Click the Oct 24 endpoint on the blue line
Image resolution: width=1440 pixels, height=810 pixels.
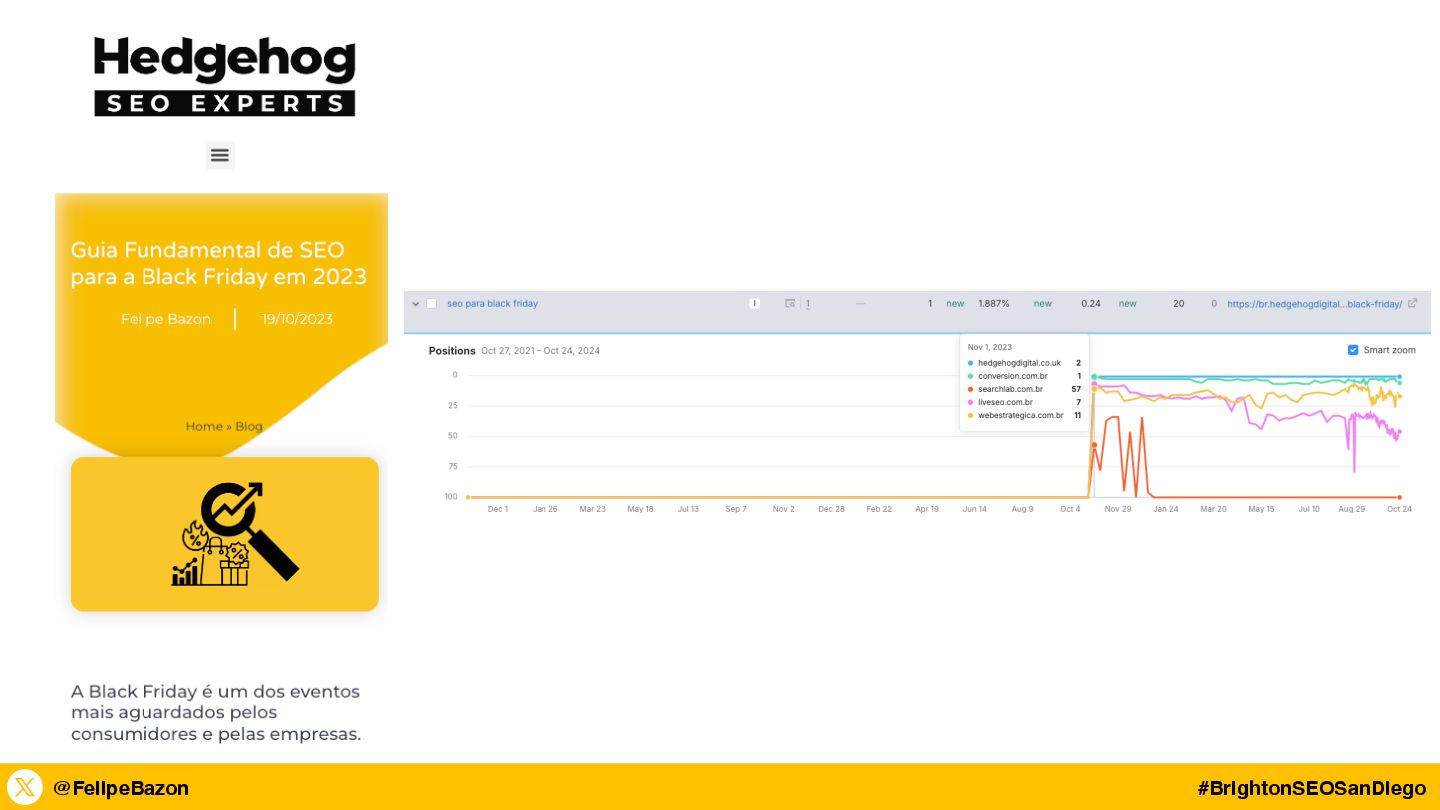click(1399, 377)
